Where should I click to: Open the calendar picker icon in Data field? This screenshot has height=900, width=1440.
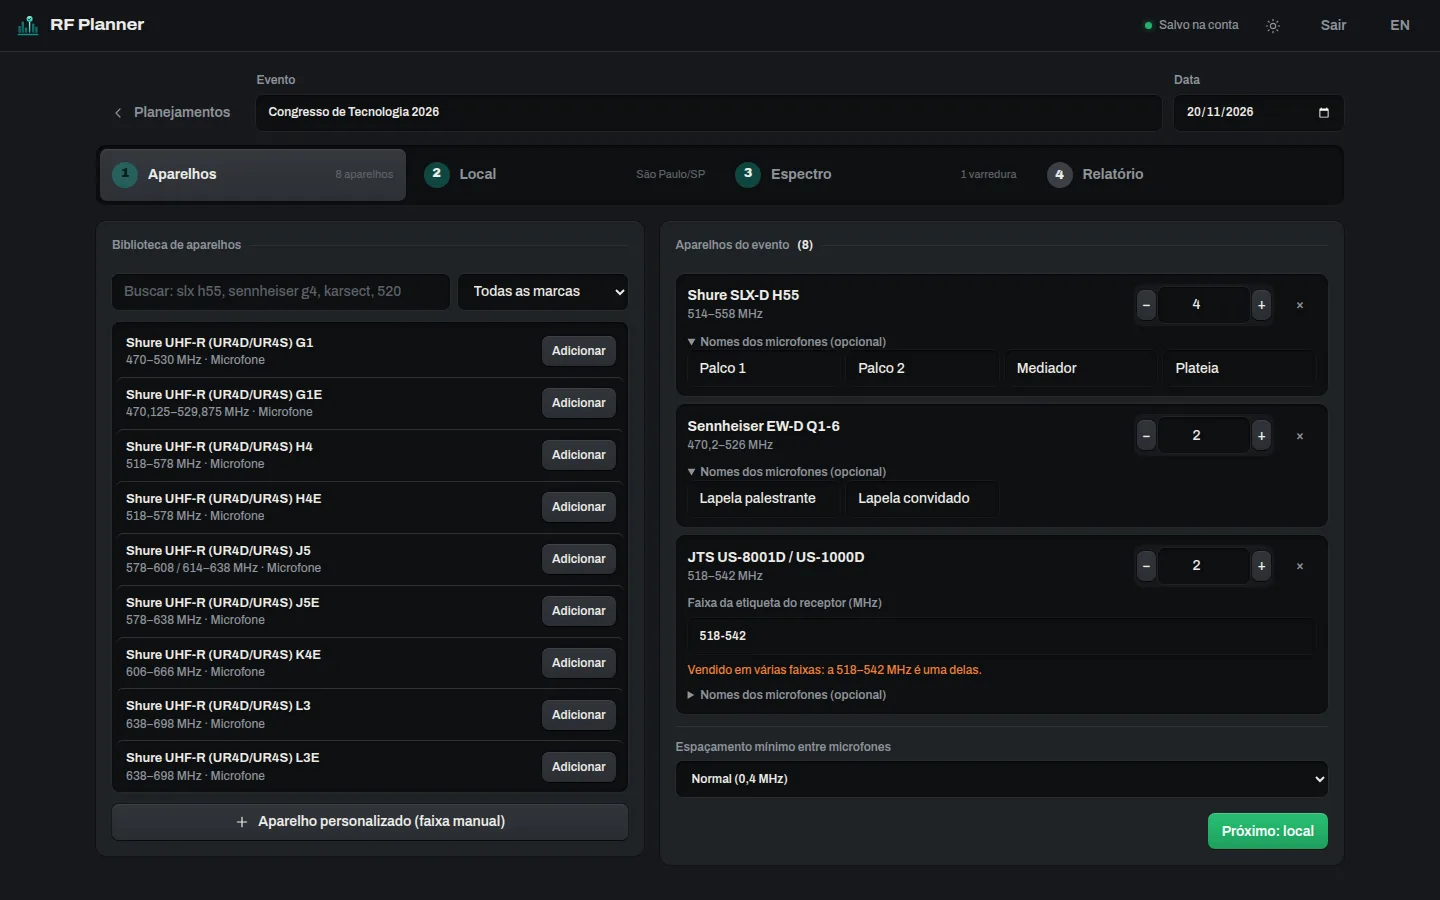(x=1324, y=112)
